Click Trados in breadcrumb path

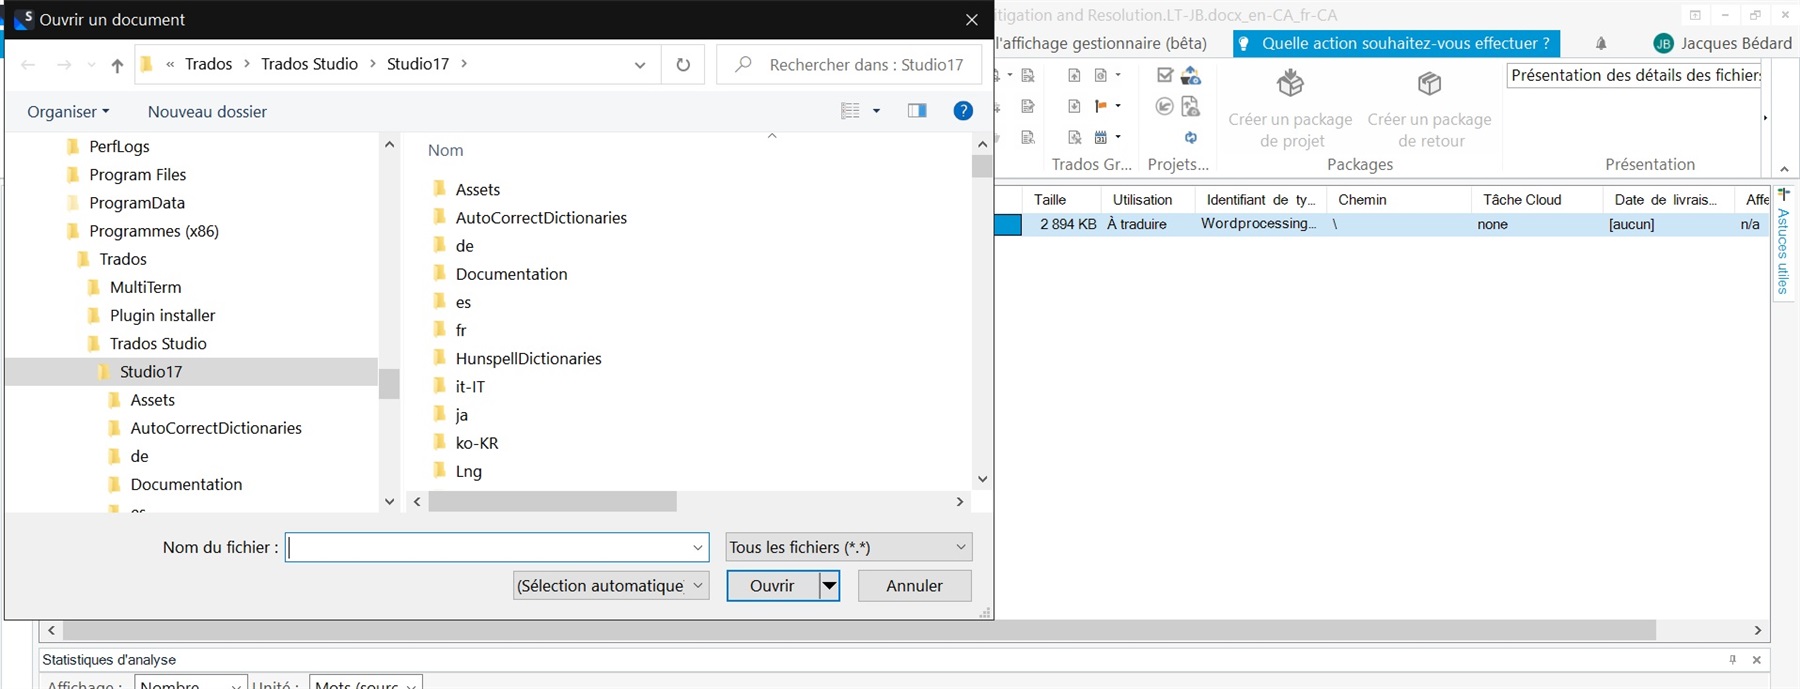[x=208, y=64]
